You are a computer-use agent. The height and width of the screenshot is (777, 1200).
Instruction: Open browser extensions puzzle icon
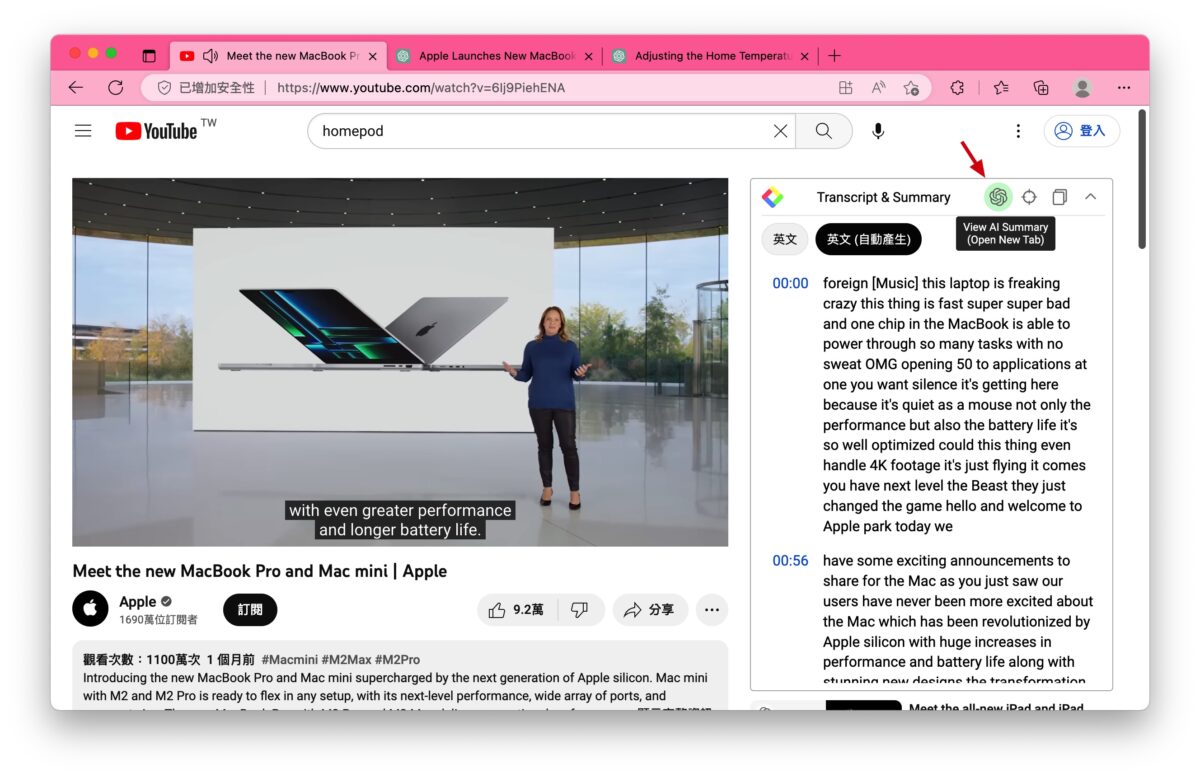pyautogui.click(x=957, y=88)
